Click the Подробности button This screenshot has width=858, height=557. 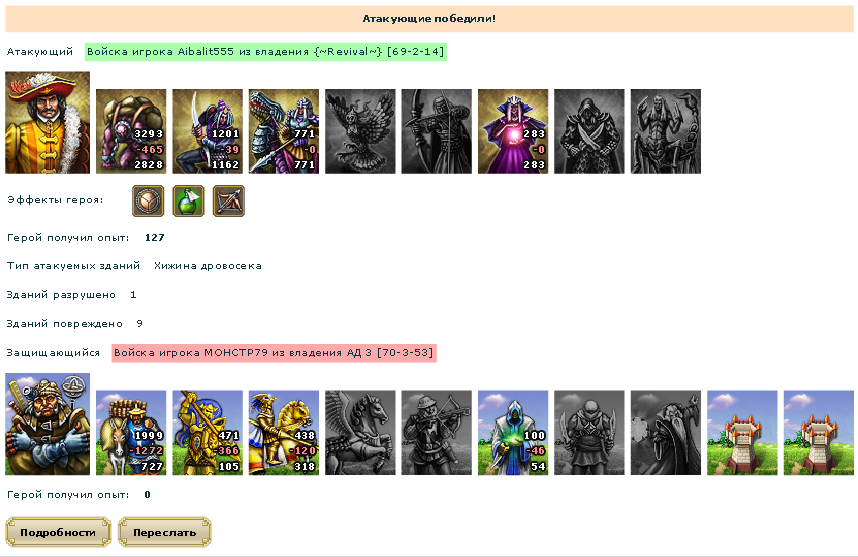58,532
